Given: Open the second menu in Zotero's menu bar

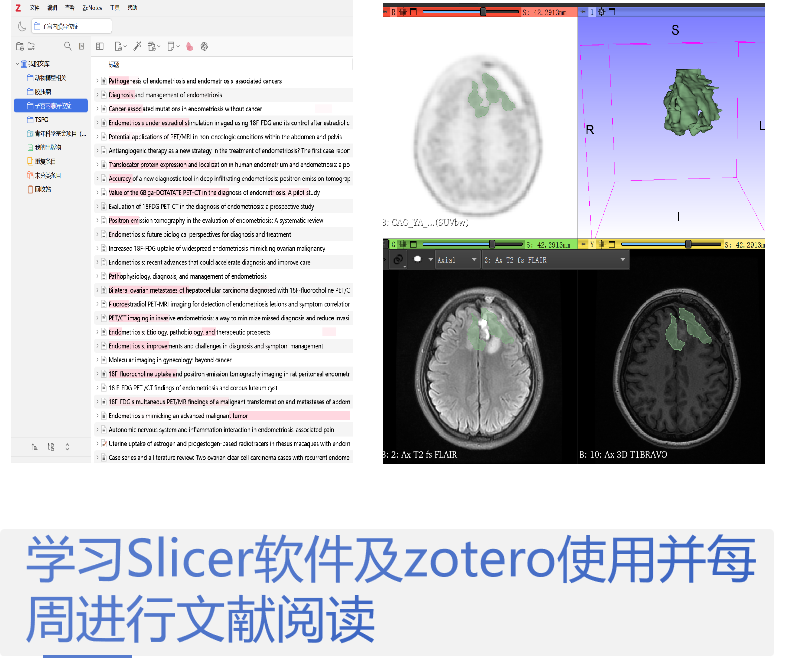Looking at the screenshot, I should pyautogui.click(x=52, y=8).
